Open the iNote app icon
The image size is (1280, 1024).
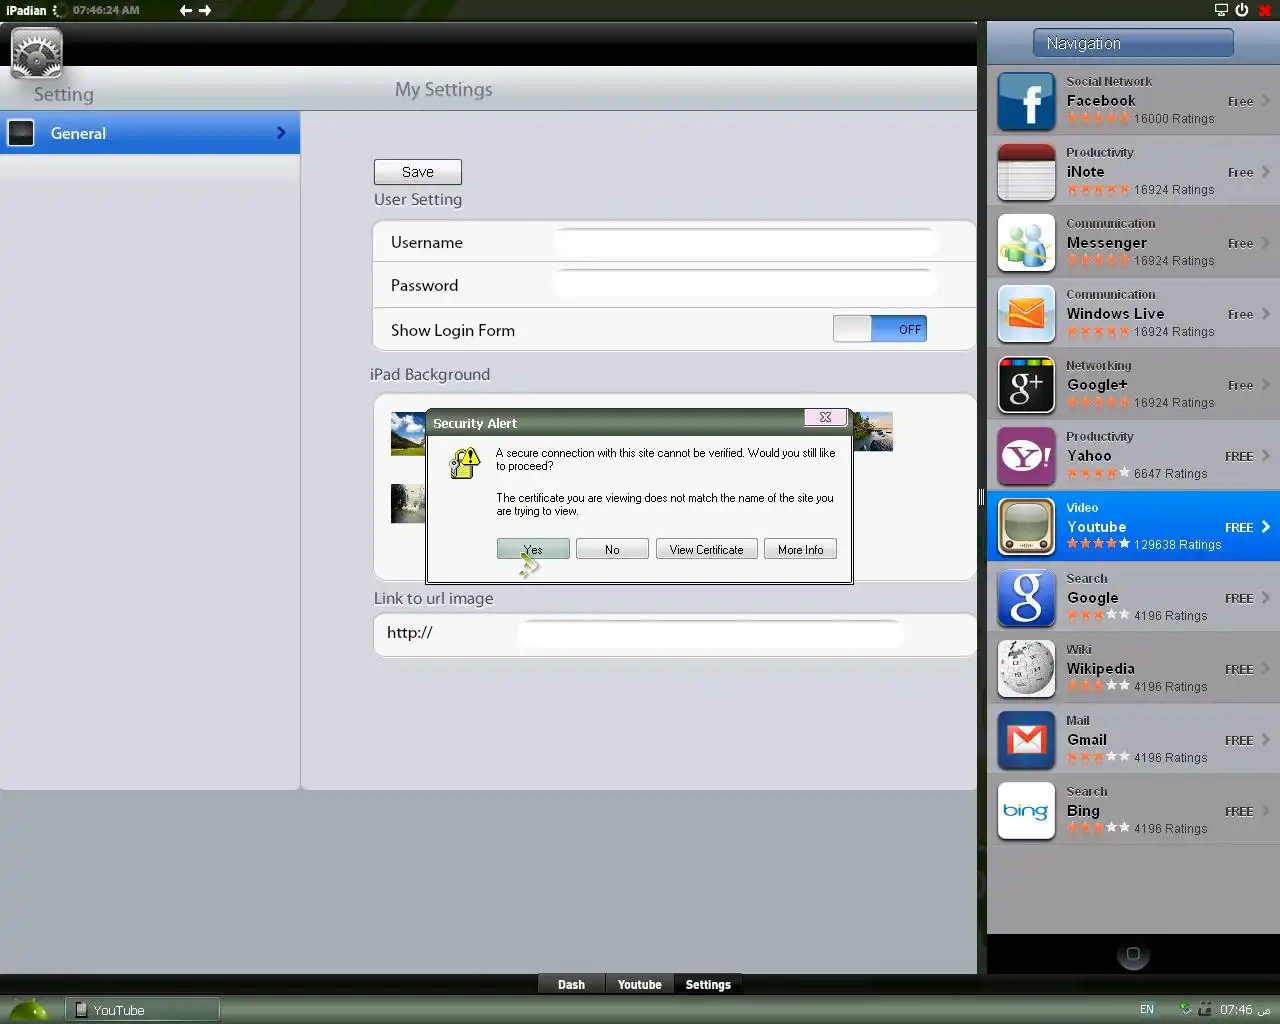[1026, 172]
